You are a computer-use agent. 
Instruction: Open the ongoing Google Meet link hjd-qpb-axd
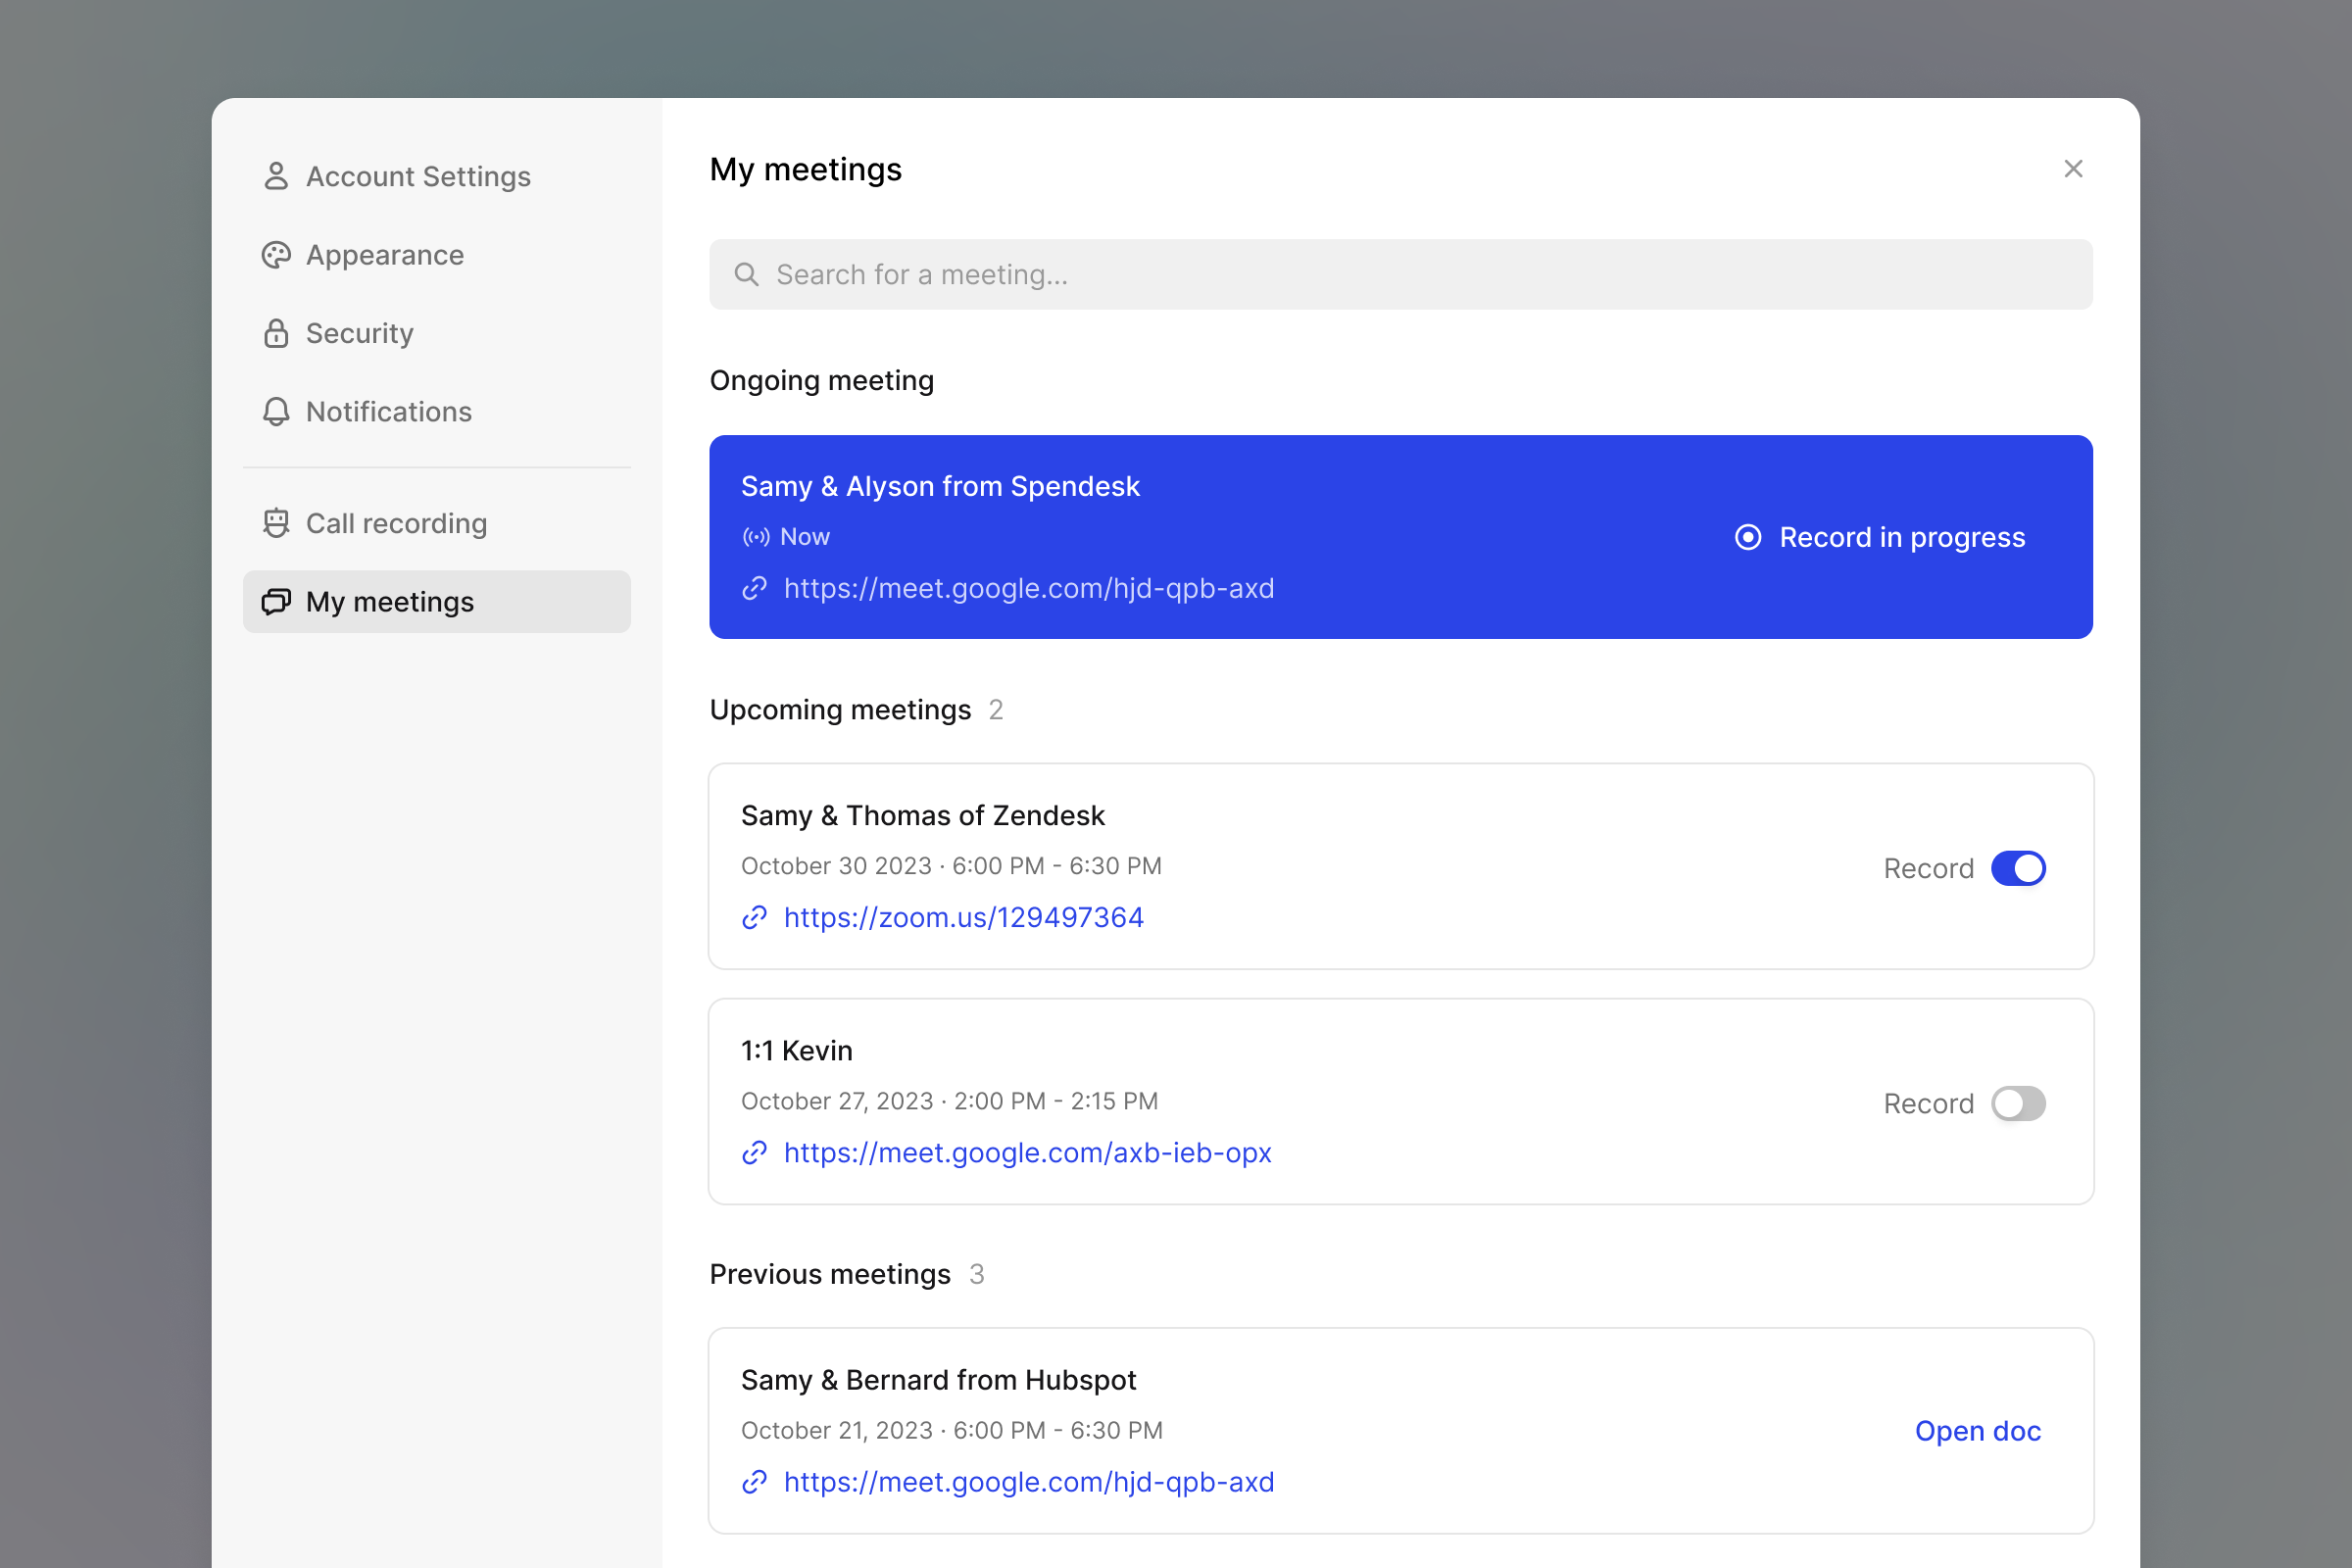(1029, 588)
